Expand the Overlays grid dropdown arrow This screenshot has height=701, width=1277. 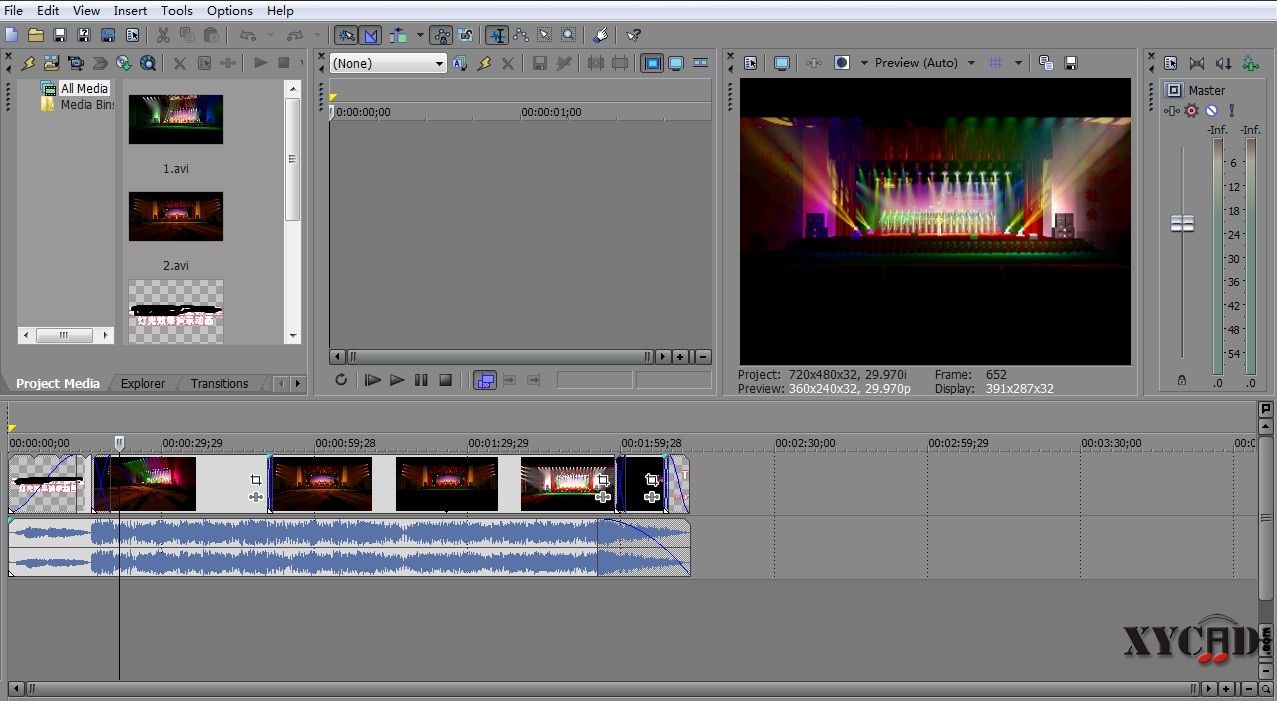[1018, 62]
